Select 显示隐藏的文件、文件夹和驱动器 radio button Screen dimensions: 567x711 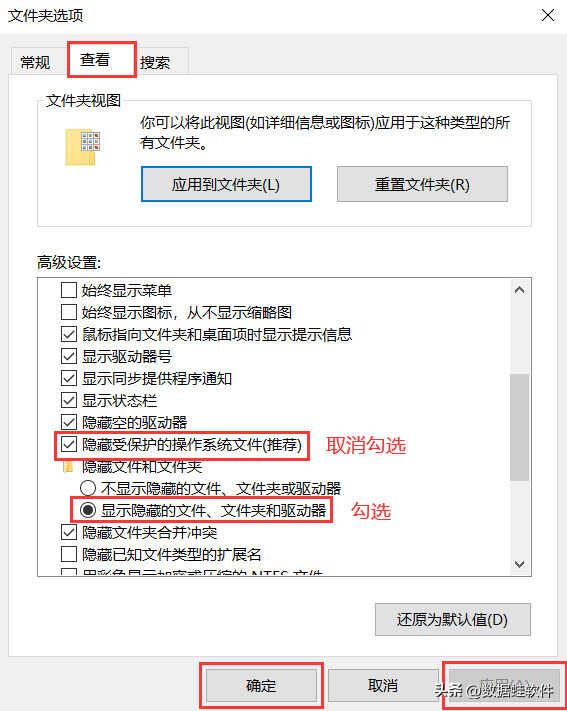pyautogui.click(x=88, y=511)
